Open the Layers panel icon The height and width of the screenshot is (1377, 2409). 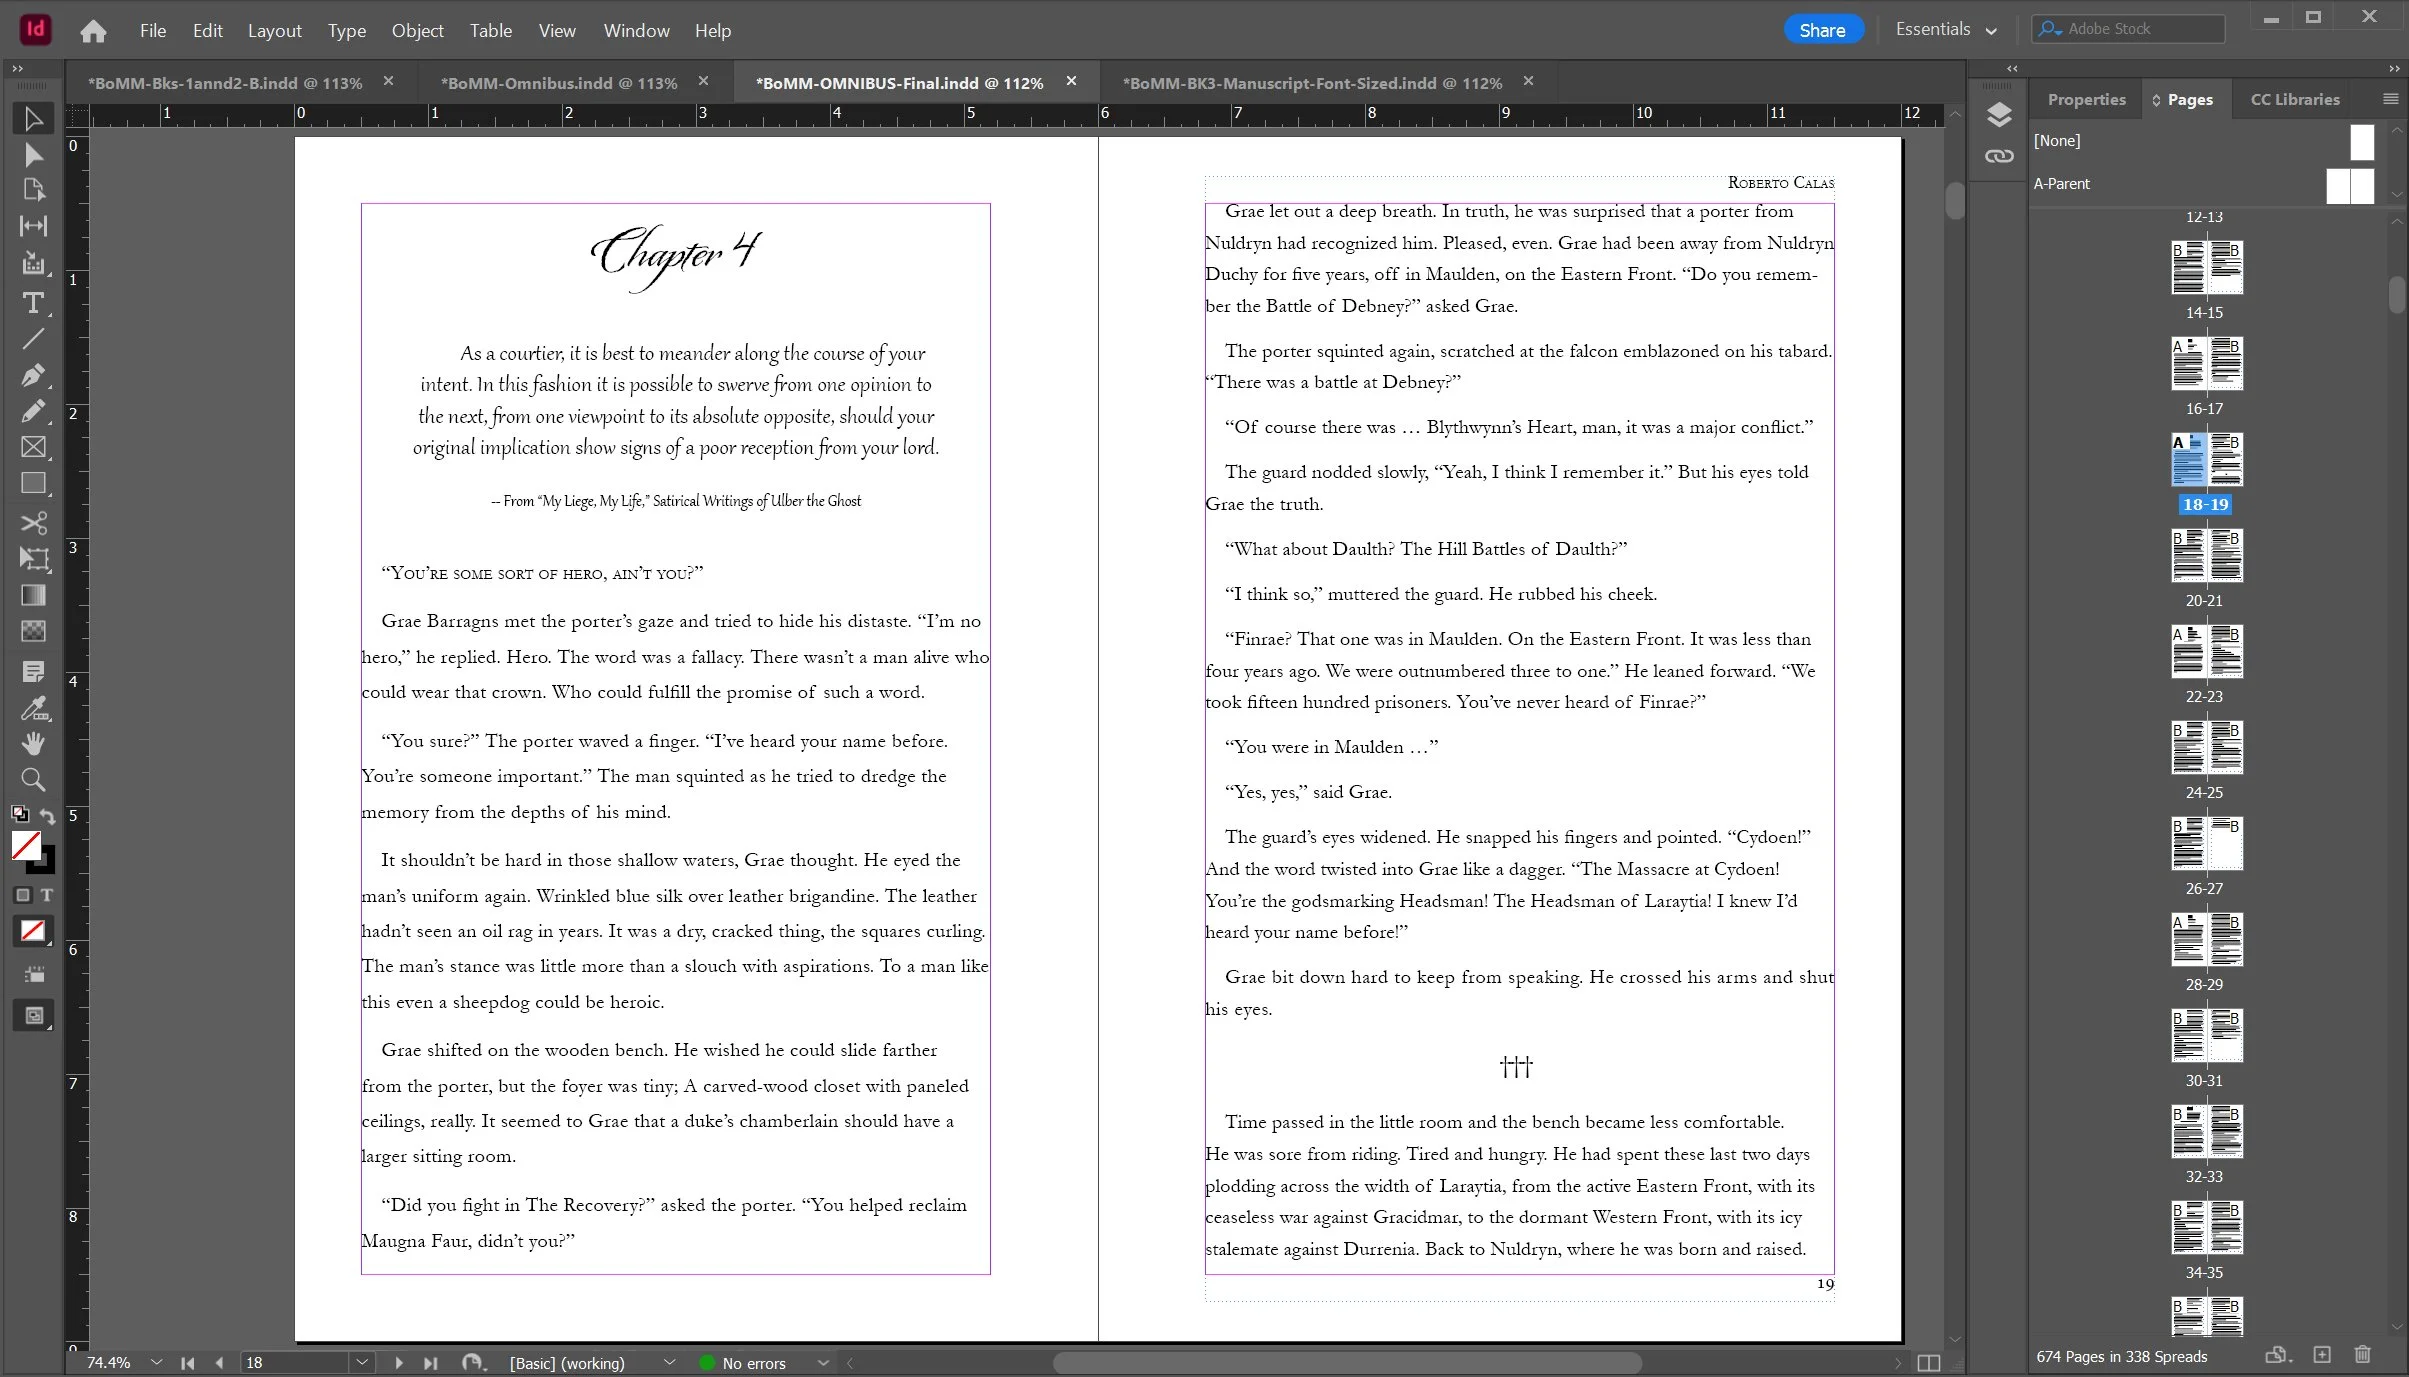pyautogui.click(x=1999, y=115)
